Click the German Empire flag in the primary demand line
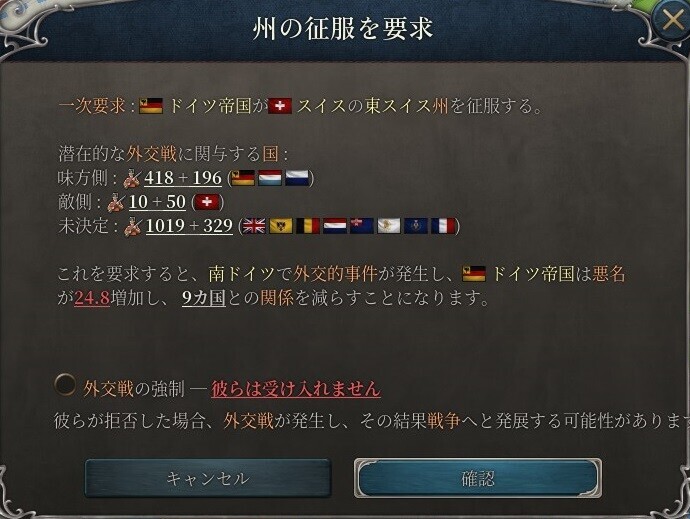This screenshot has width=690, height=519. 151,106
